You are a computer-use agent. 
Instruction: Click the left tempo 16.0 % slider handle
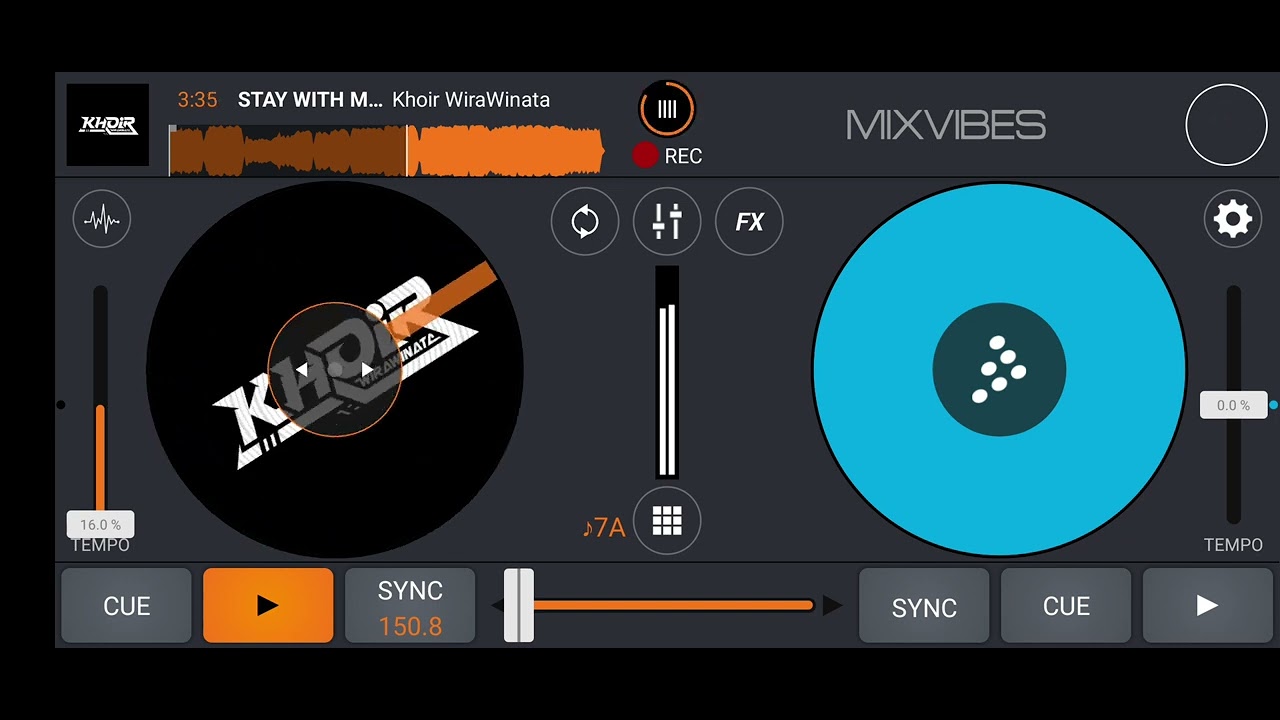tap(100, 524)
